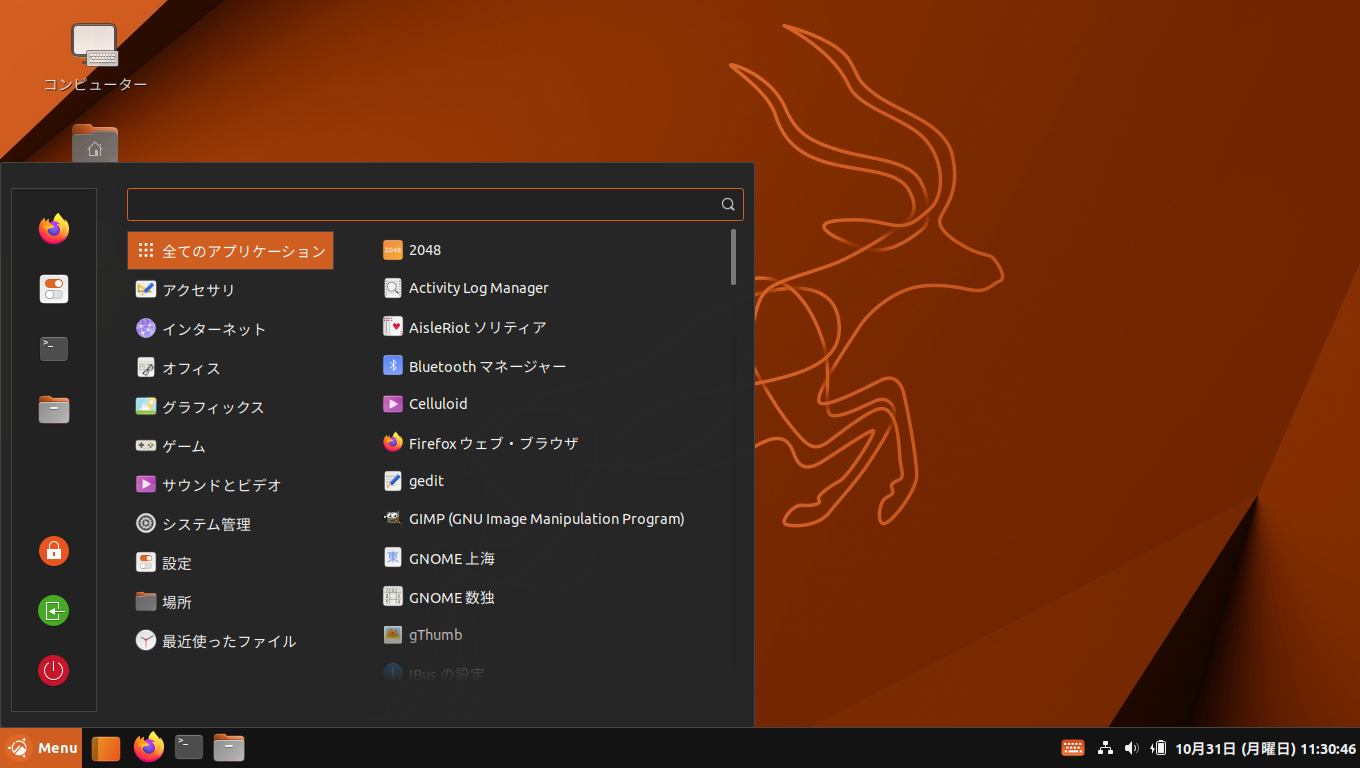This screenshot has width=1360, height=768.
Task: Click the search magnifier icon
Action: click(728, 205)
